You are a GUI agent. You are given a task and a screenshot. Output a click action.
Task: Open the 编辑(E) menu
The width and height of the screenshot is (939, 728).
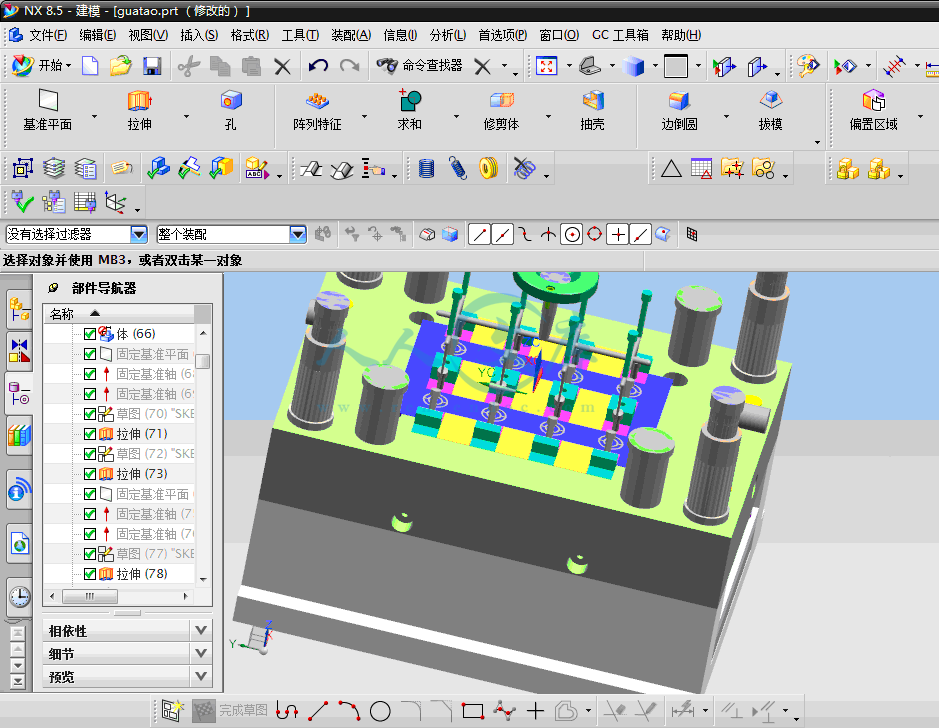click(98, 35)
